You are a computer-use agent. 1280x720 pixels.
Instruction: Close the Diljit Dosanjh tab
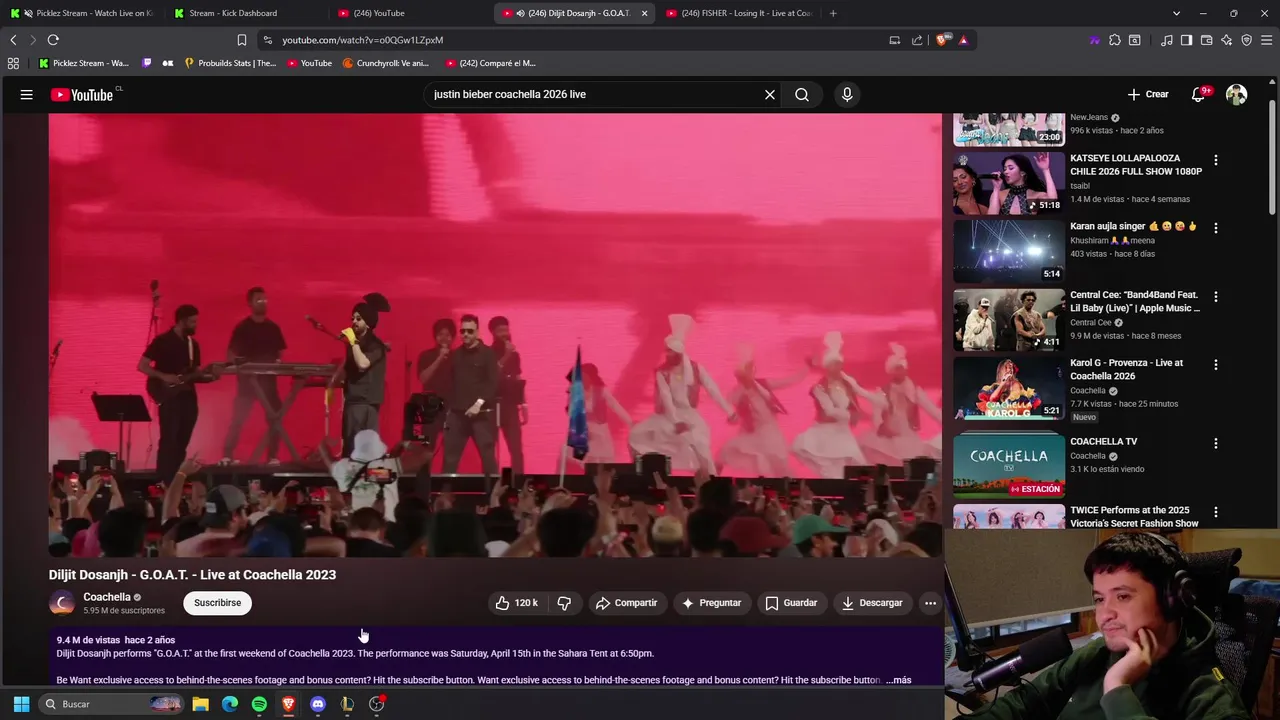click(x=644, y=13)
